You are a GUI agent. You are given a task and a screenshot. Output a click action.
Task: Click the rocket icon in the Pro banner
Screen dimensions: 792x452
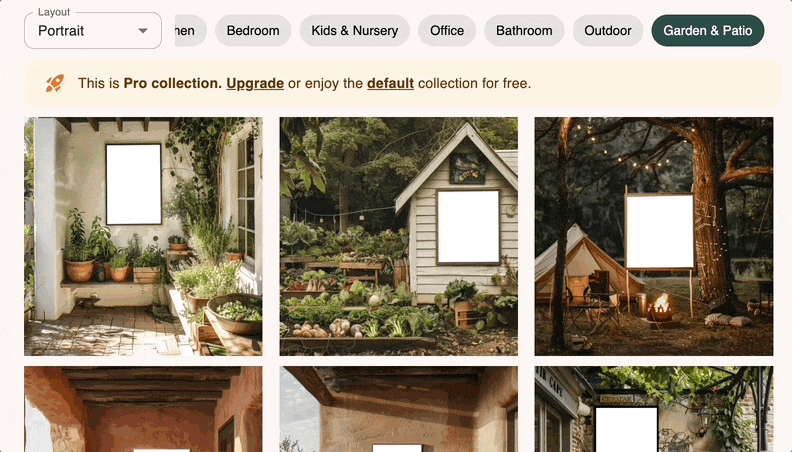click(x=55, y=83)
